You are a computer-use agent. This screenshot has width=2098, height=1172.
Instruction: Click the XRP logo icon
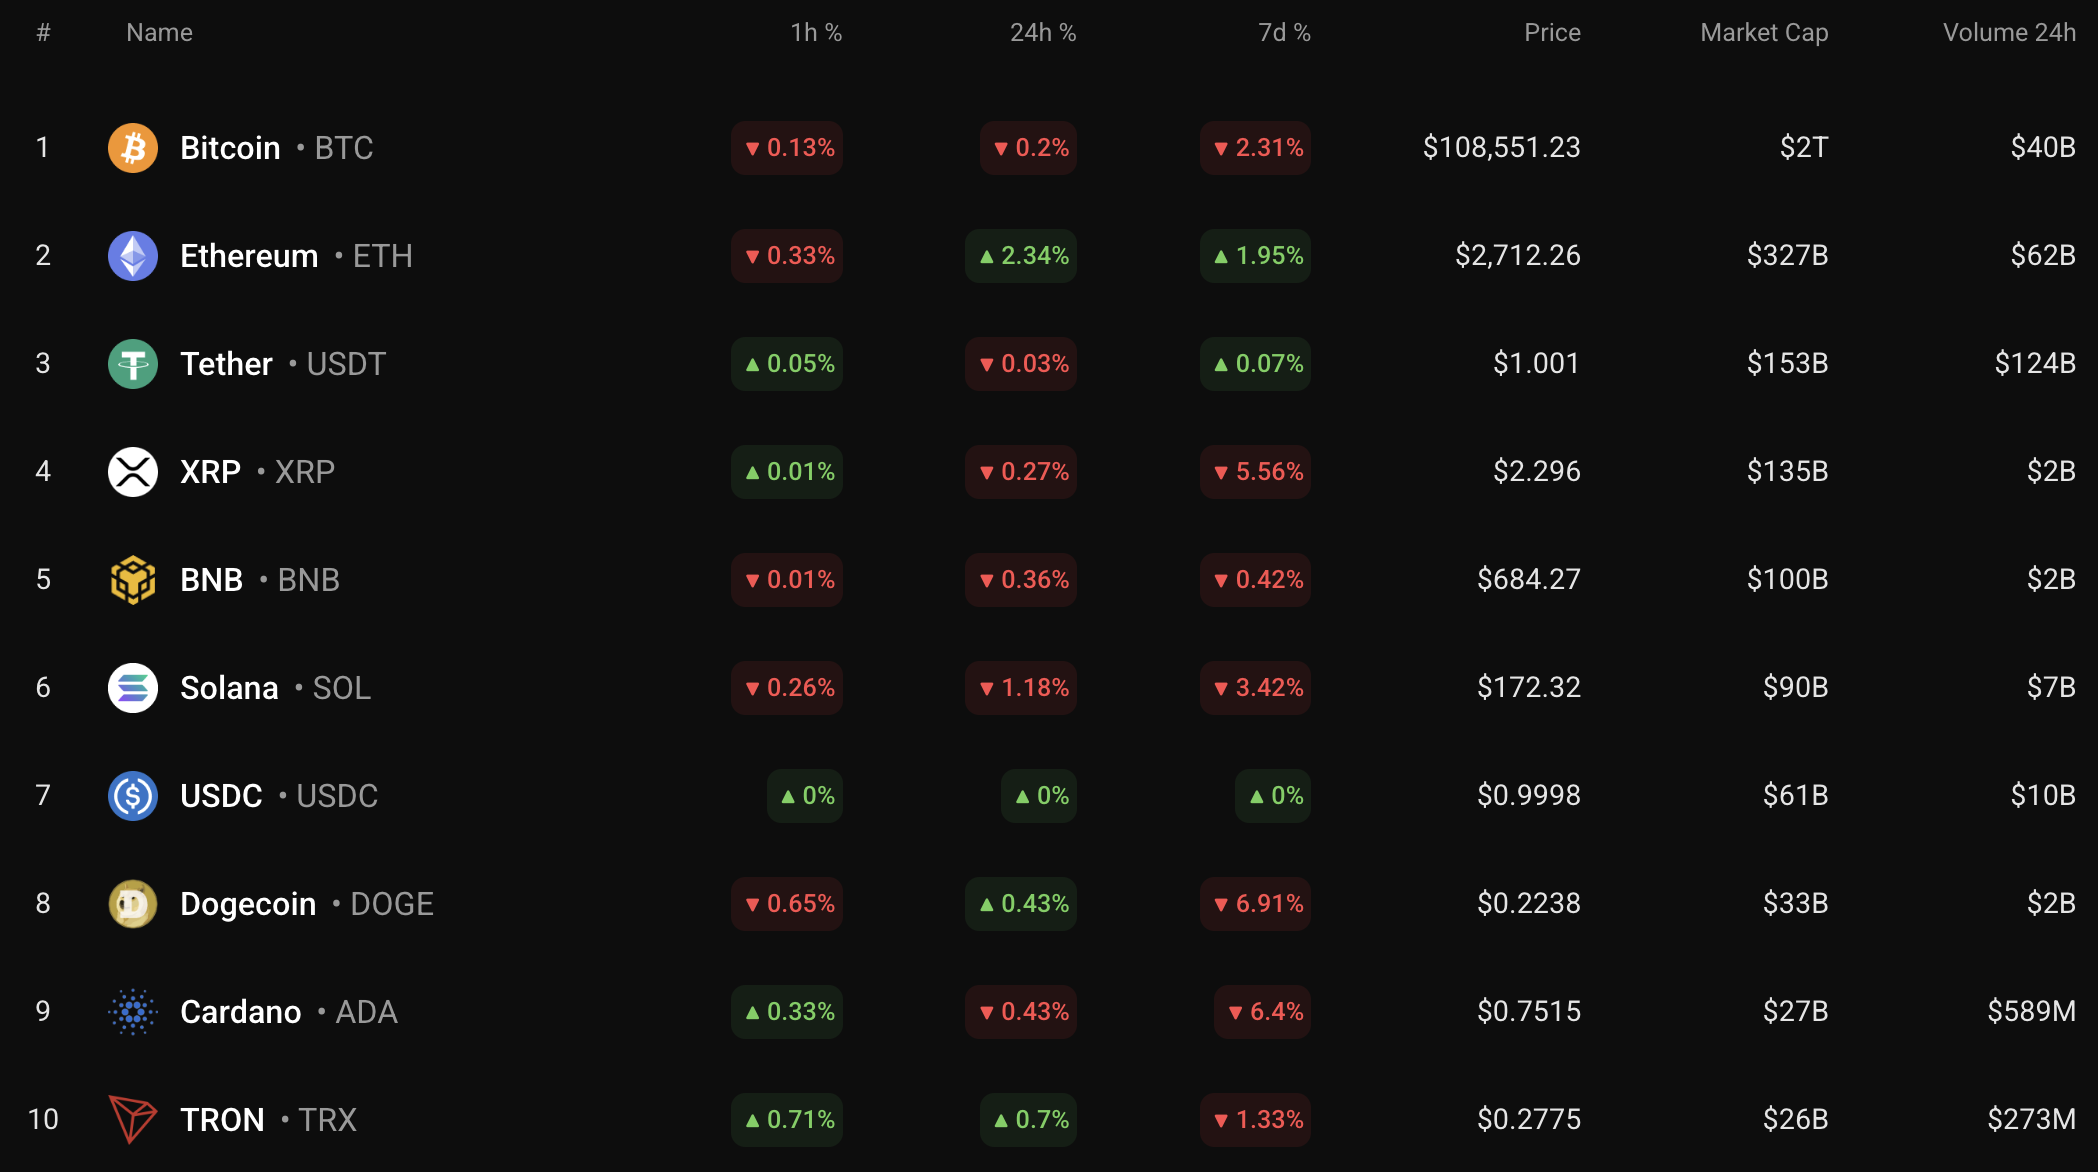tap(133, 472)
